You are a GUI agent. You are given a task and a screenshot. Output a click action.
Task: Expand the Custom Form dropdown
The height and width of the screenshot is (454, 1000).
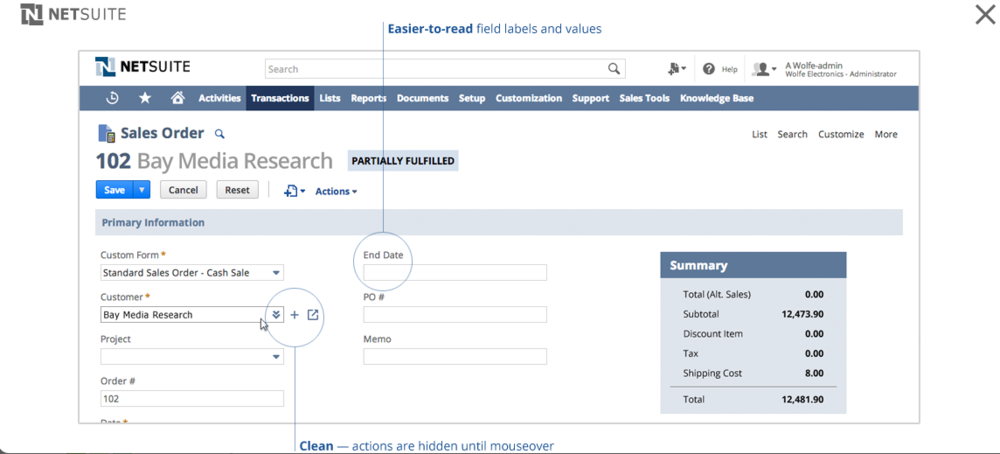tap(277, 273)
